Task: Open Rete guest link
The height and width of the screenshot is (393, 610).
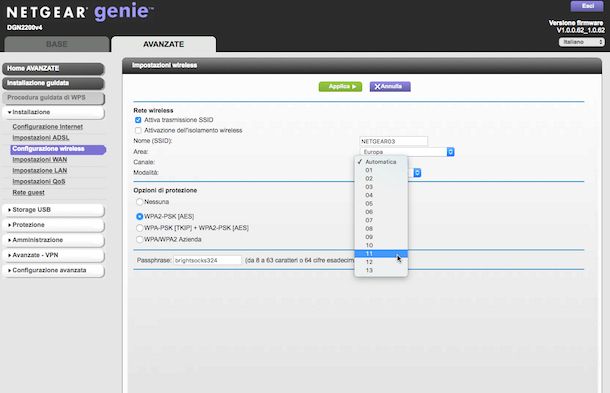Action: (28, 192)
